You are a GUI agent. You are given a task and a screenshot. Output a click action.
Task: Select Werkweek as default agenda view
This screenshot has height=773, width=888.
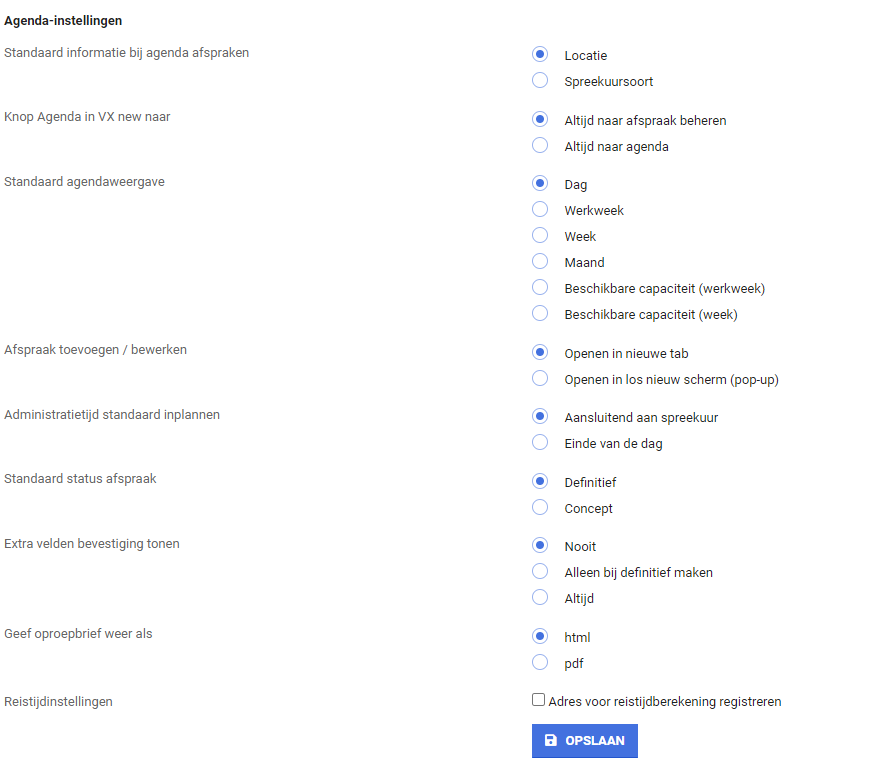pyautogui.click(x=540, y=210)
